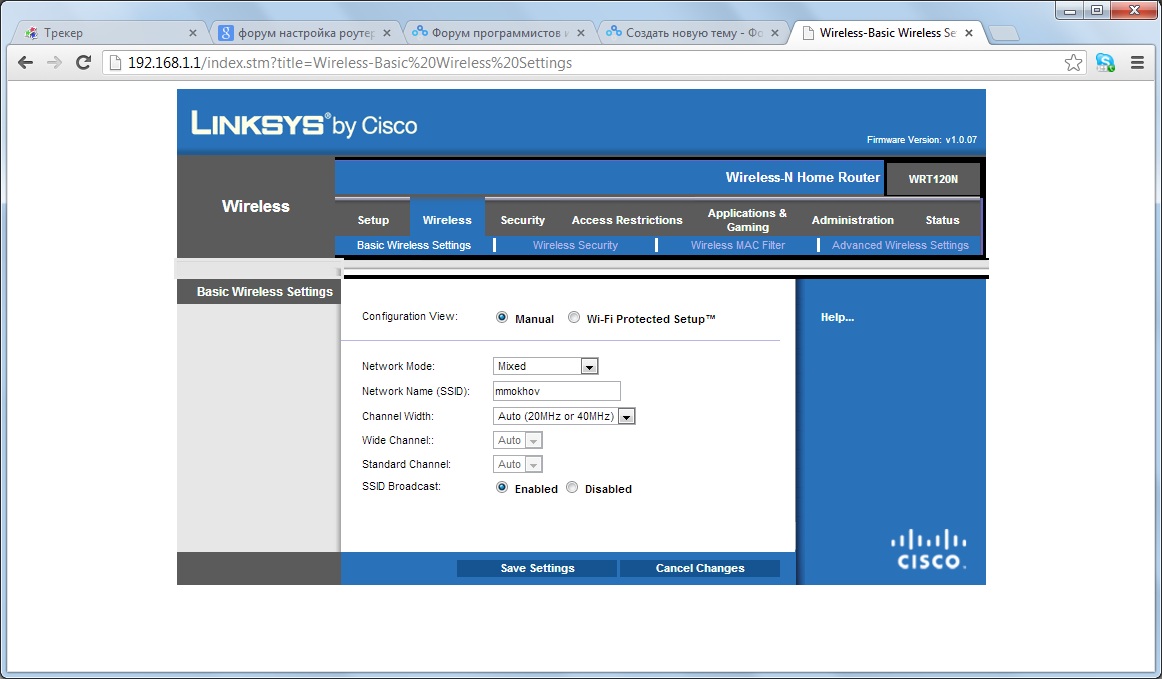Click Wireless-N Home Router title text
The height and width of the screenshot is (679, 1162).
[803, 177]
